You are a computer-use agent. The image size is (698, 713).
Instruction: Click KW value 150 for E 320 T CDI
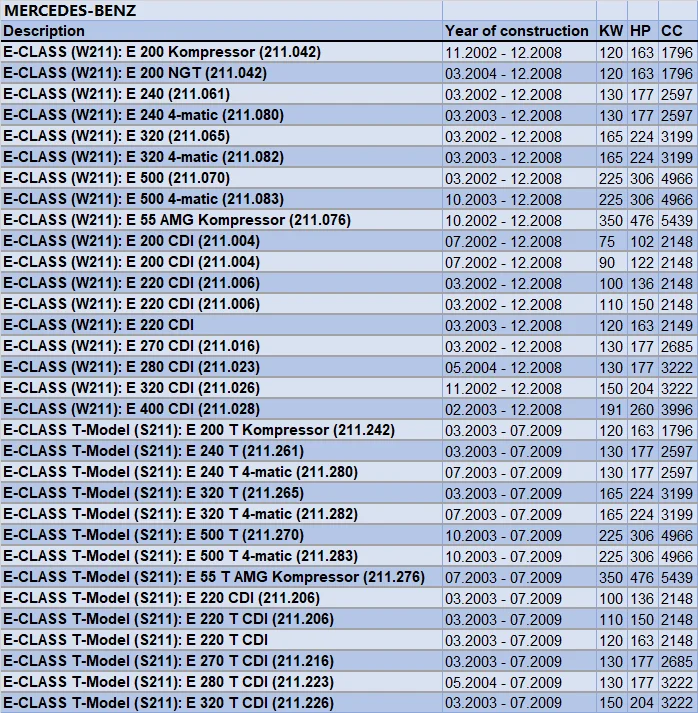click(x=612, y=702)
